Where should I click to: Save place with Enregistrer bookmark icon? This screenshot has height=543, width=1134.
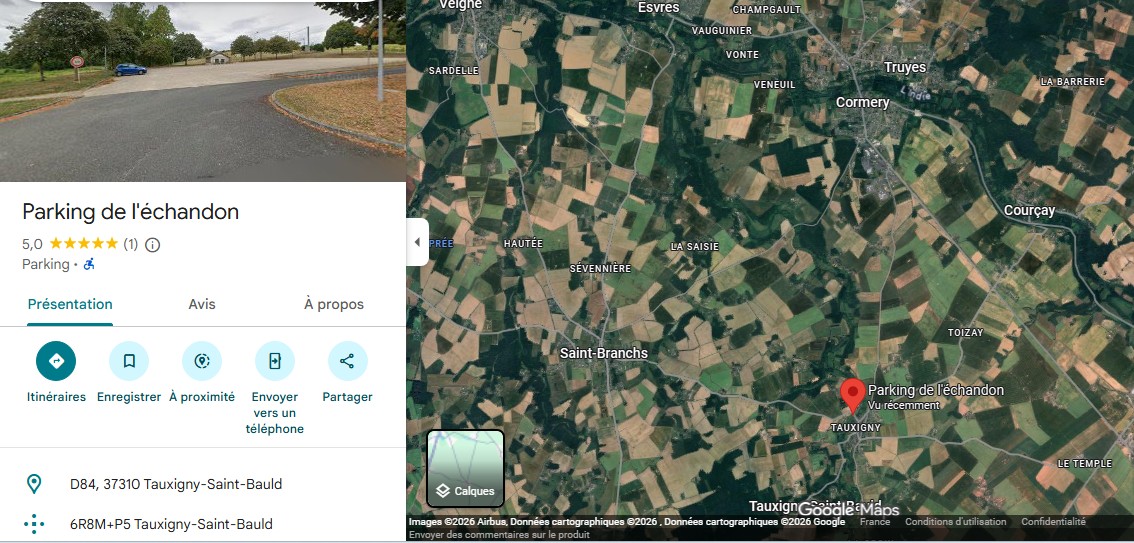coord(129,361)
